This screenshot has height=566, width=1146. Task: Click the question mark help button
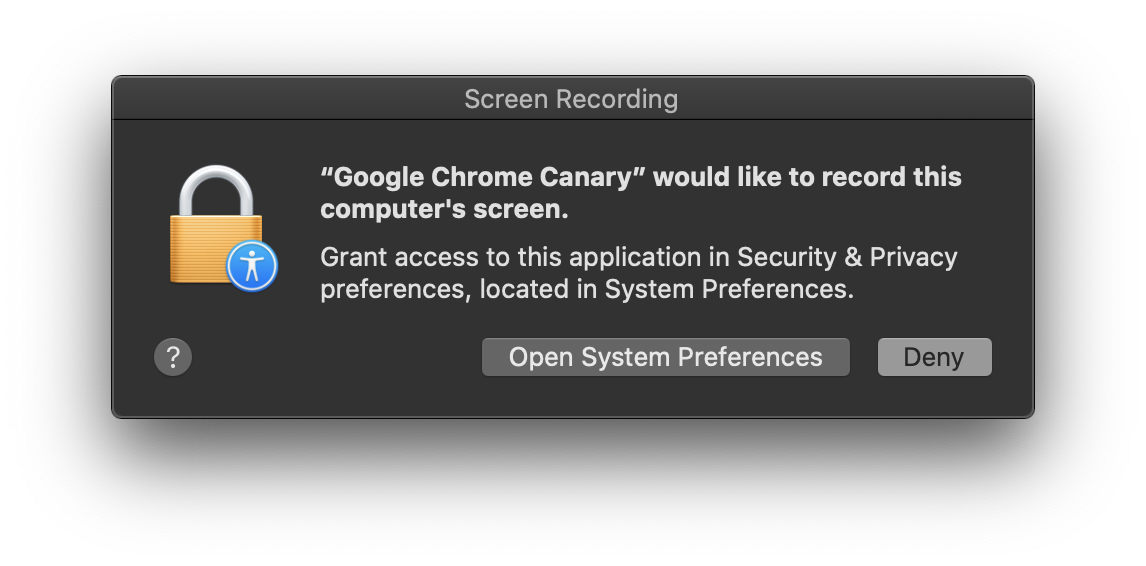point(173,357)
